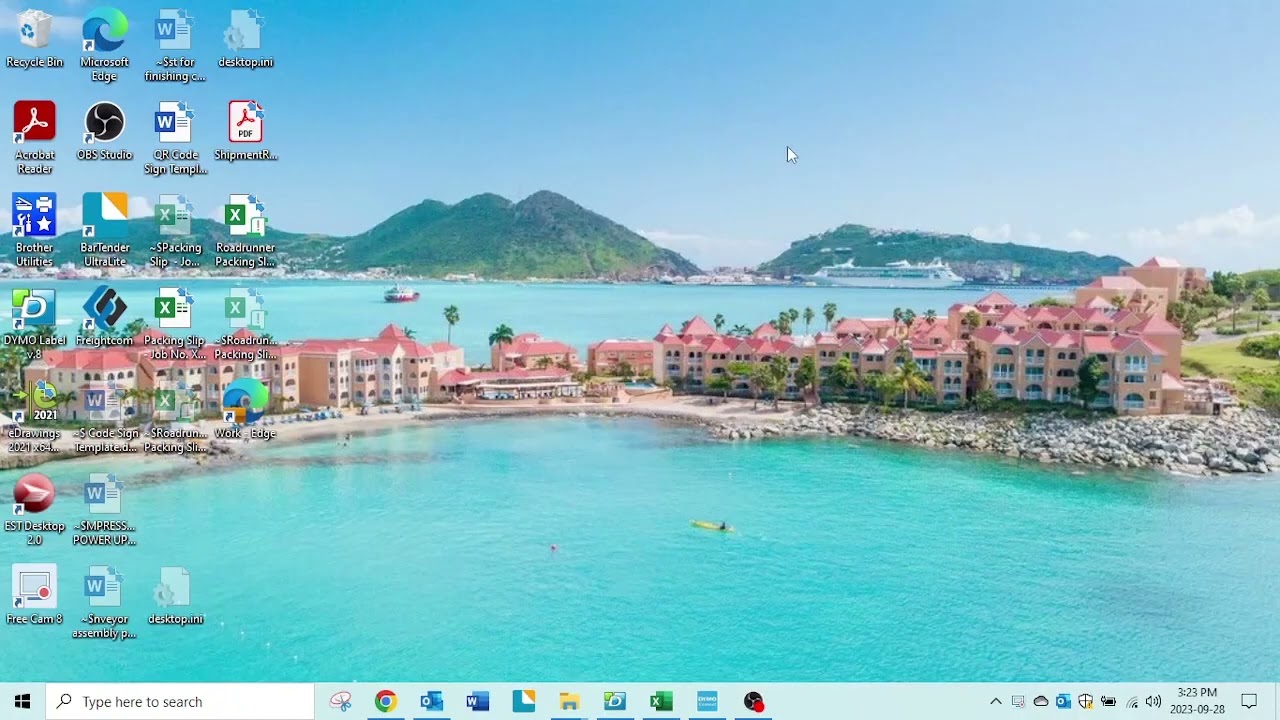Open File Explorer from the taskbar
The width and height of the screenshot is (1280, 720).
[x=570, y=702]
